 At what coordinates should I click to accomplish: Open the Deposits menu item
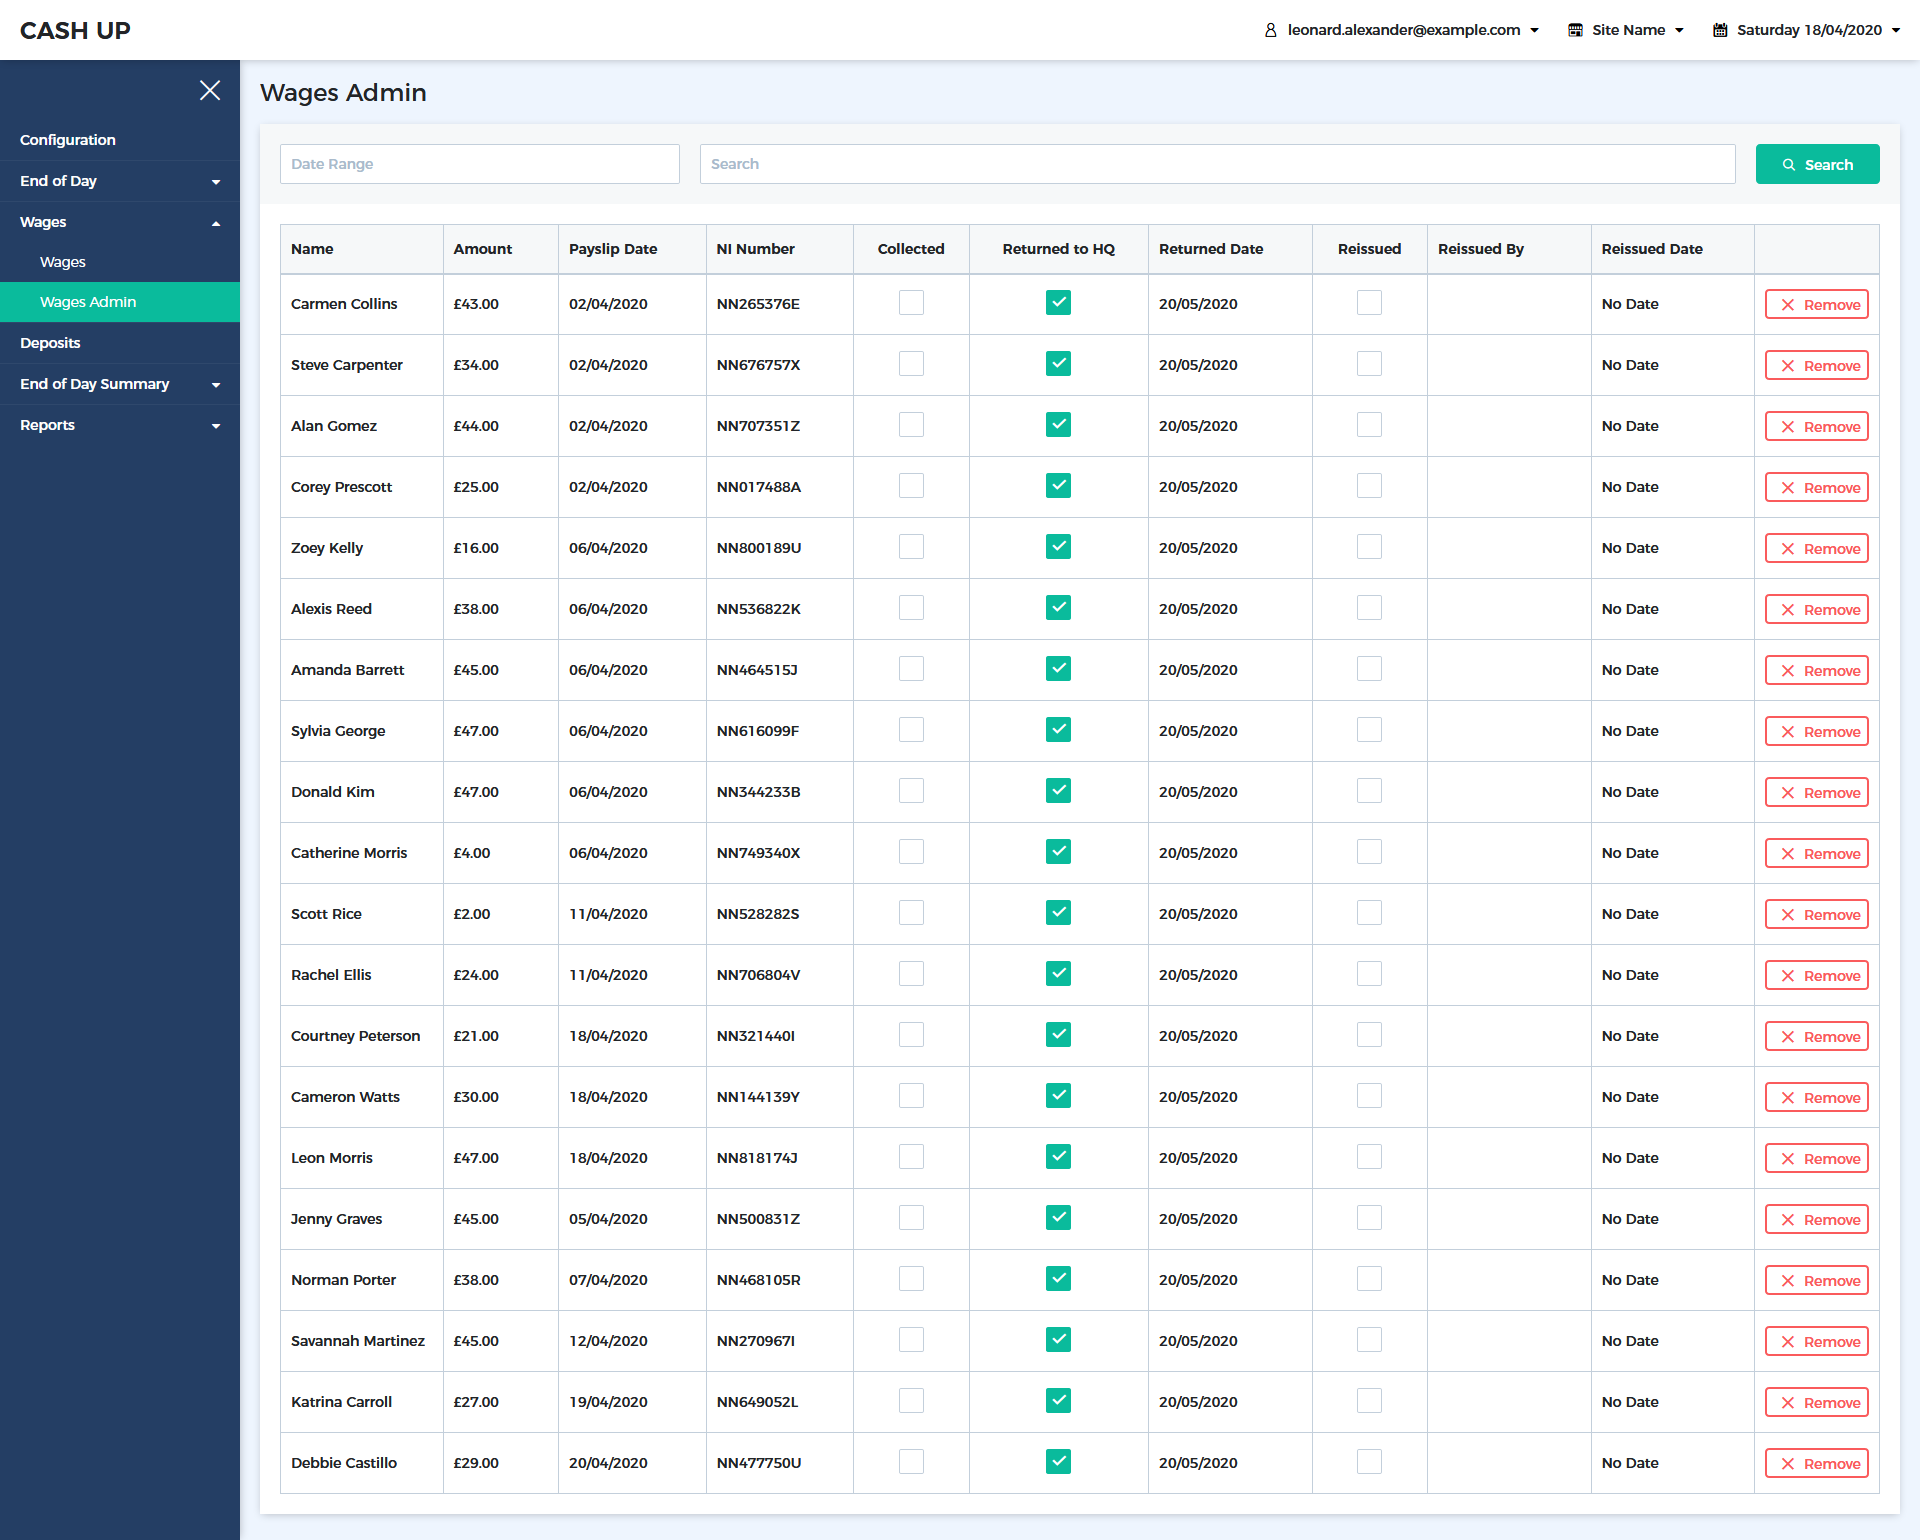point(50,343)
